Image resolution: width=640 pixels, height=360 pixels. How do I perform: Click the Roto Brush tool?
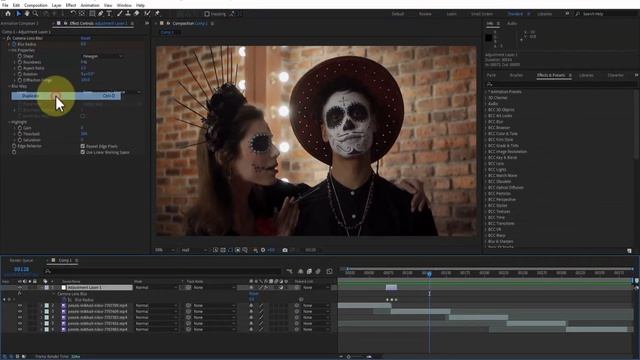click(147, 13)
